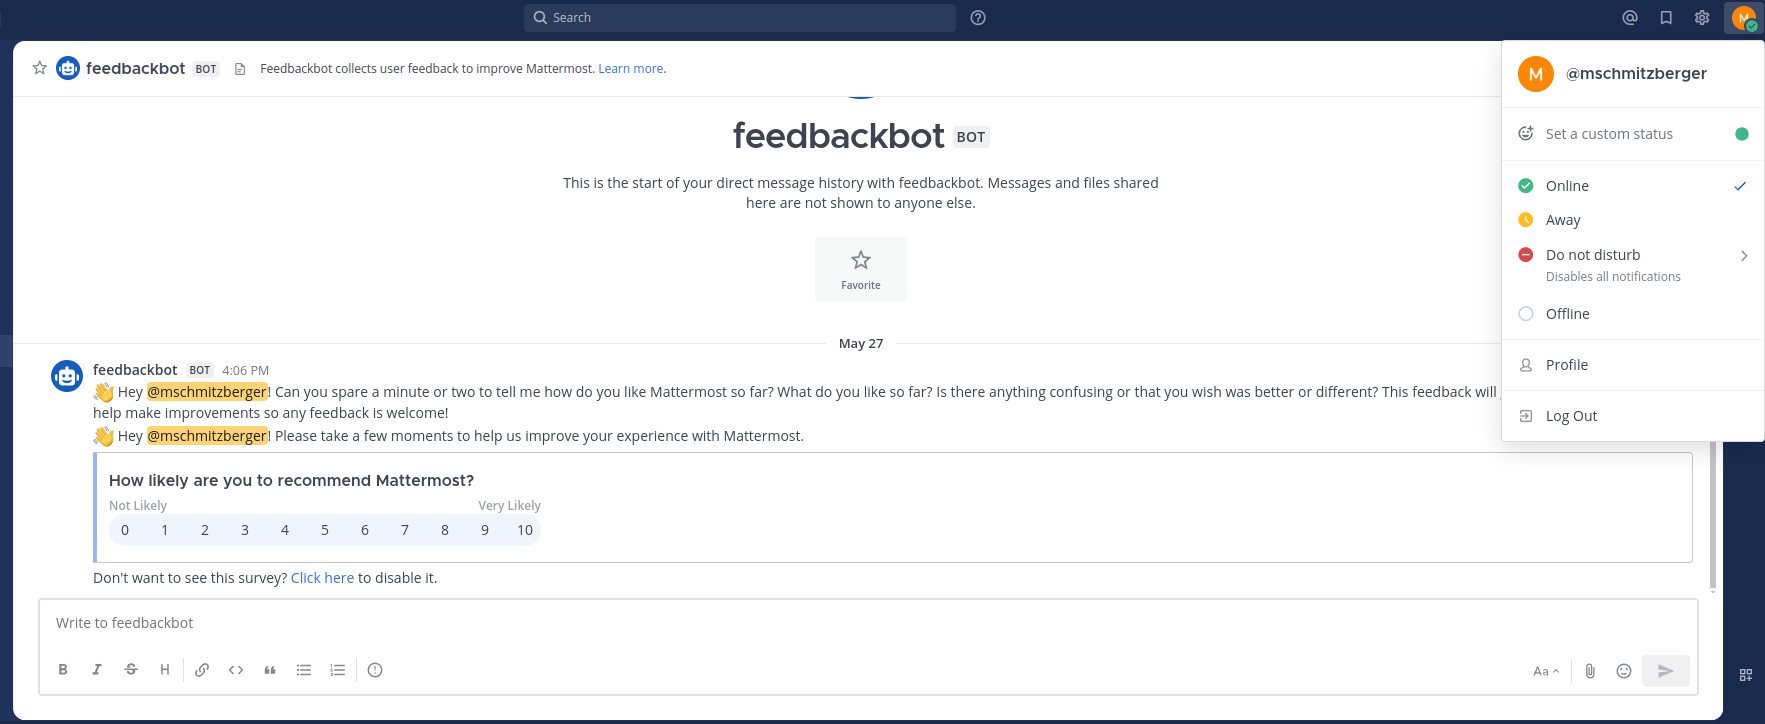Select rating 7 on survey
Screen dimensions: 1765x724
point(405,530)
